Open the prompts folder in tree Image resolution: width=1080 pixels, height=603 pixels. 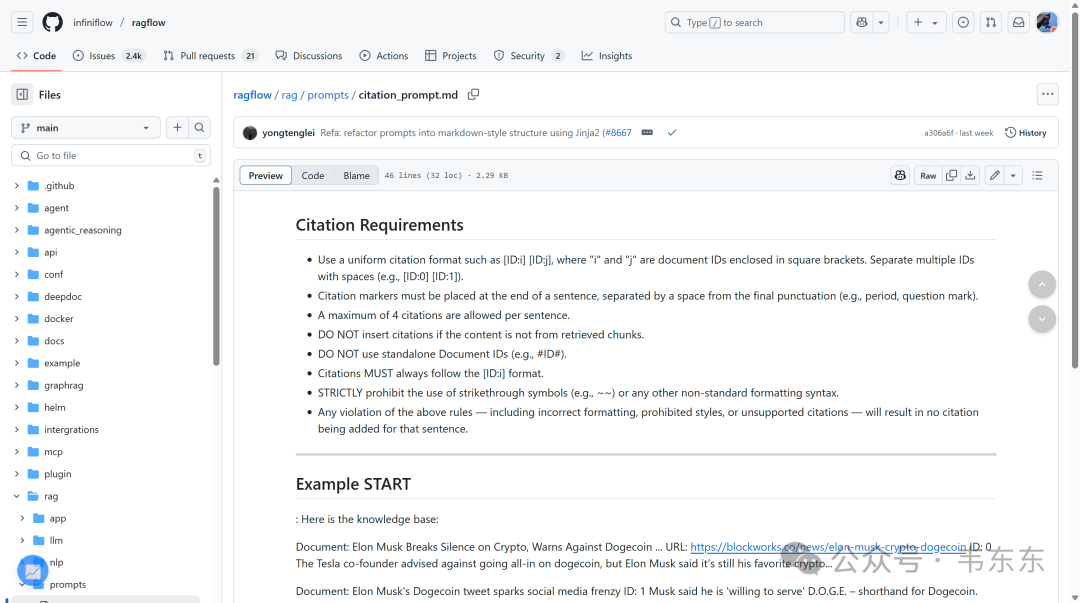68,584
